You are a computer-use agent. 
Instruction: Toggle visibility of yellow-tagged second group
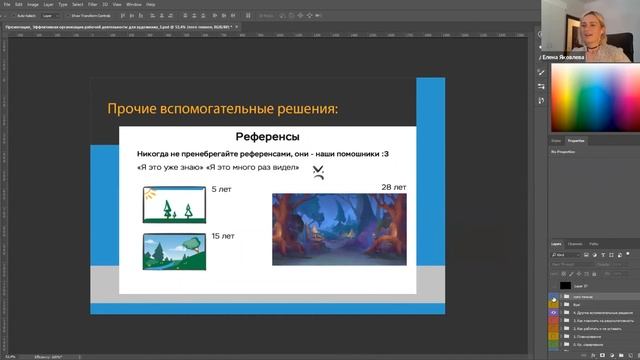tap(553, 304)
